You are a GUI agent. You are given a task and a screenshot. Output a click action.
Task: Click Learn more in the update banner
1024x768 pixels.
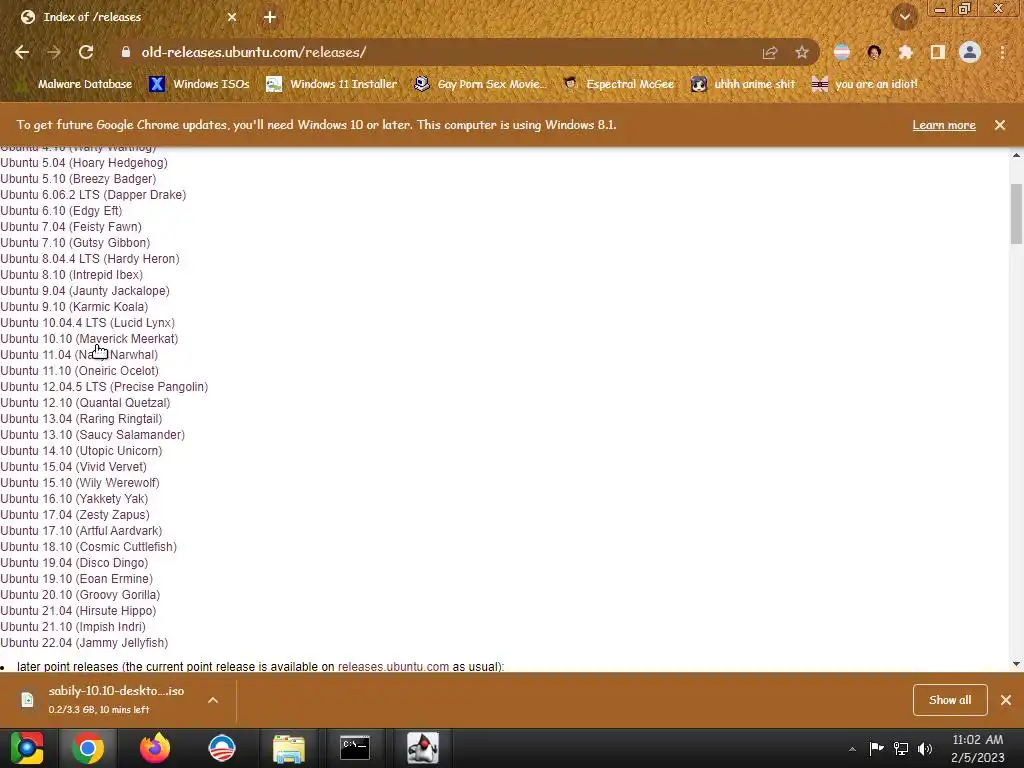coord(944,125)
